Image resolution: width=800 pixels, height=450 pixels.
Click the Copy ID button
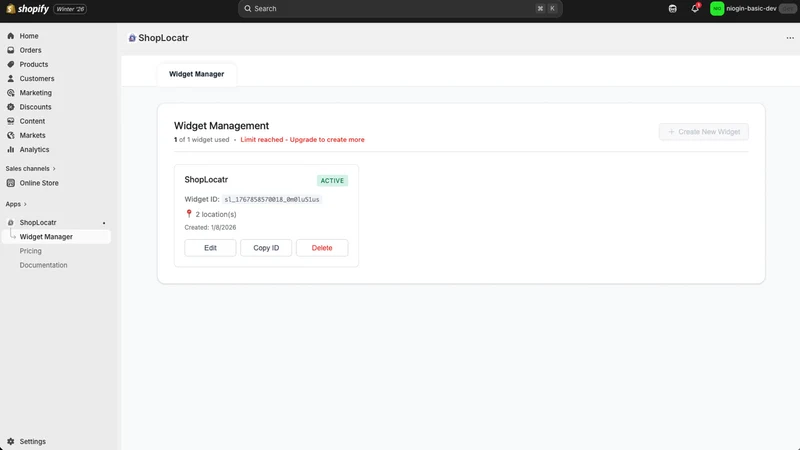coord(266,248)
